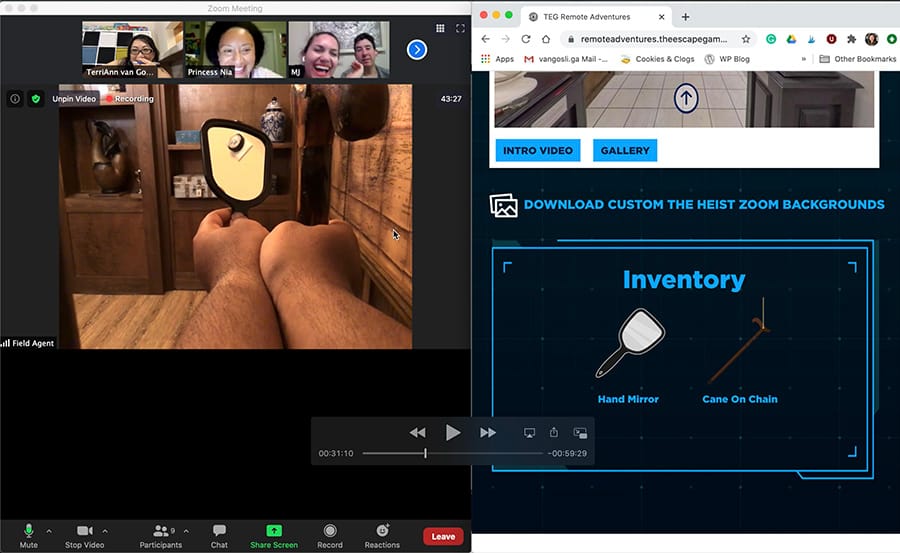The image size is (900, 553).
Task: Select Hand Mirror inventory item
Action: pos(629,356)
